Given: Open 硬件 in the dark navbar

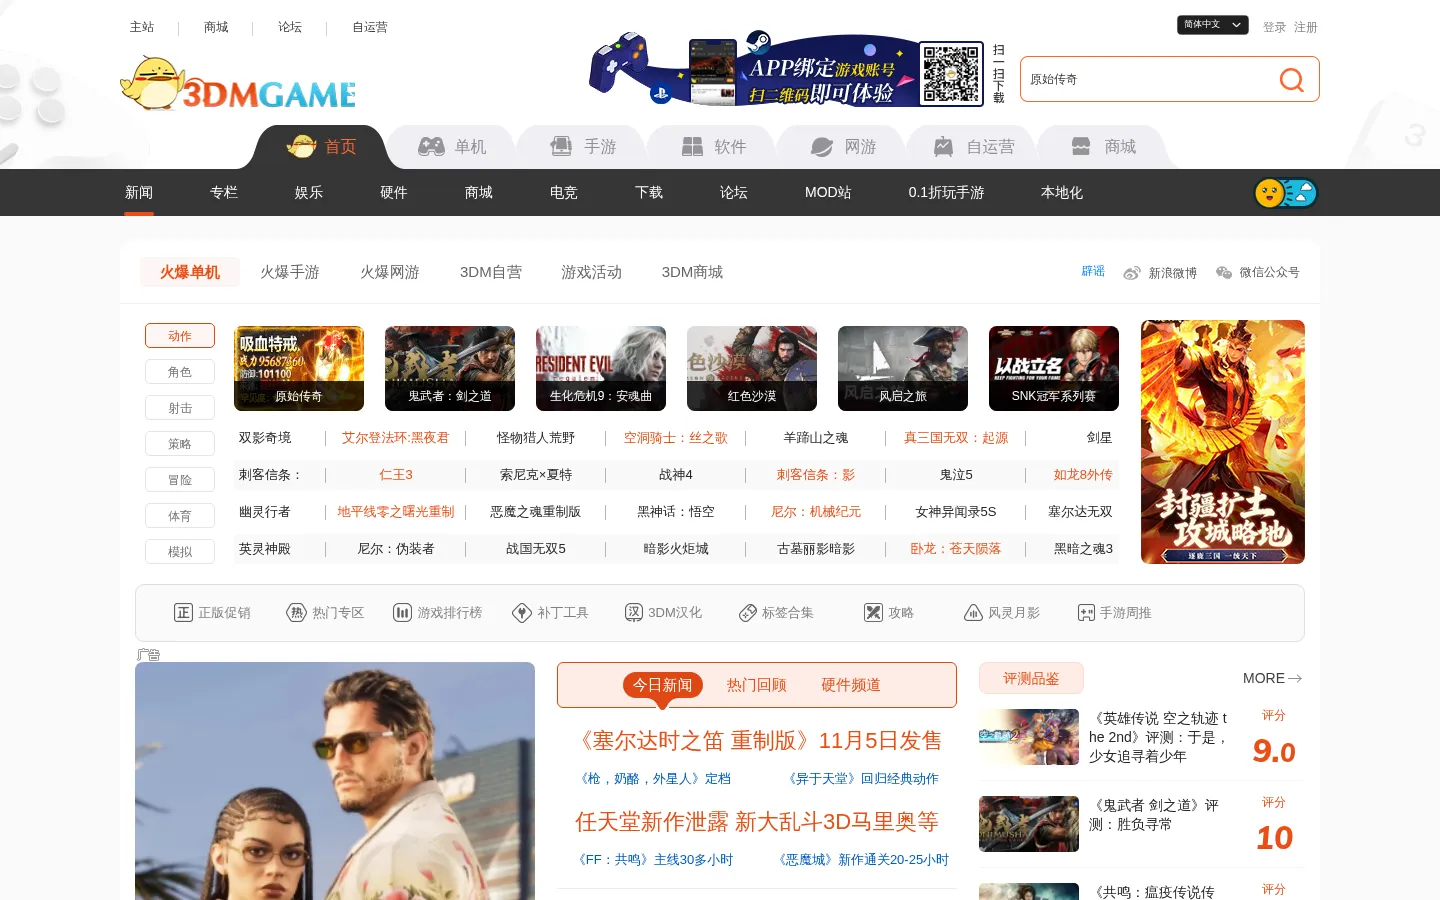Looking at the screenshot, I should tap(394, 193).
